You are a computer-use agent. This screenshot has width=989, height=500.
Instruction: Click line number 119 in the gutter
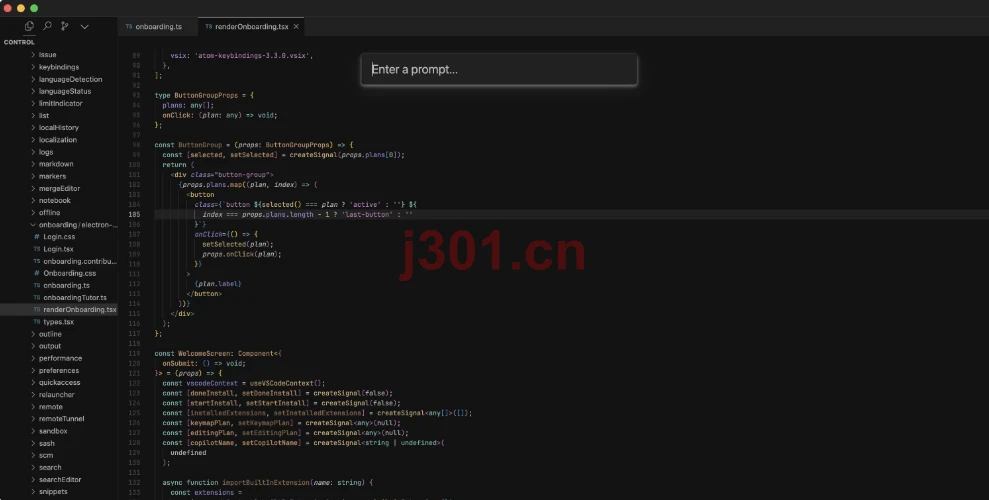(x=134, y=354)
